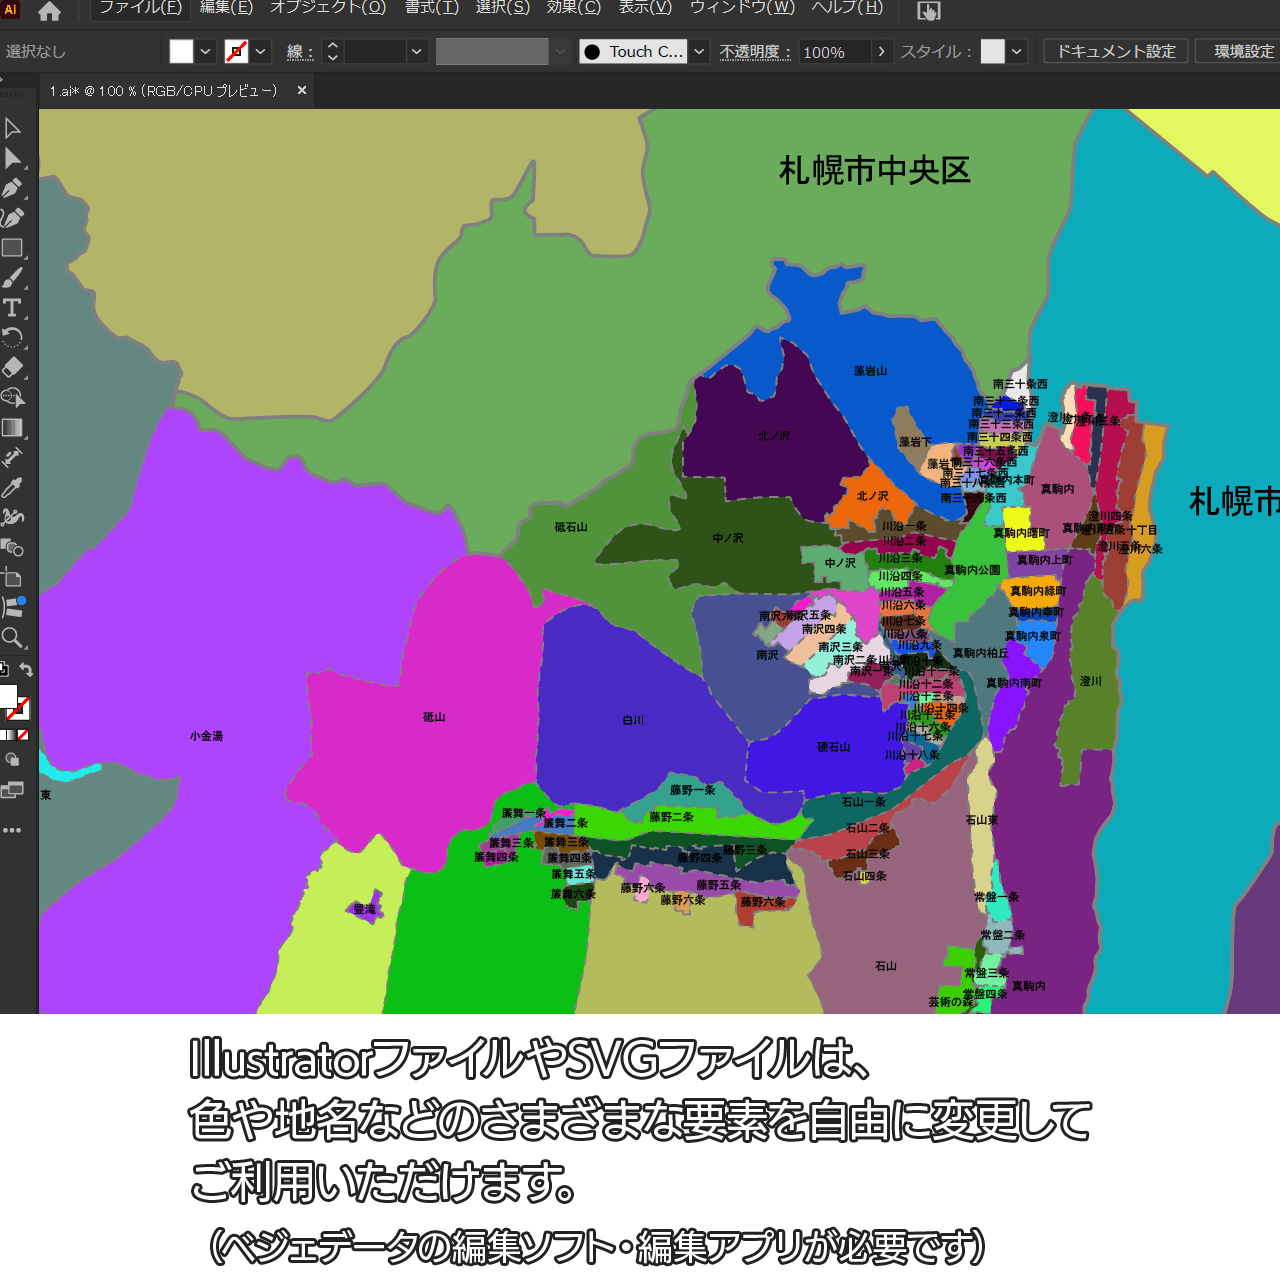The width and height of the screenshot is (1280, 1280).
Task: Swap fill and stroke colors
Action: click(x=27, y=670)
